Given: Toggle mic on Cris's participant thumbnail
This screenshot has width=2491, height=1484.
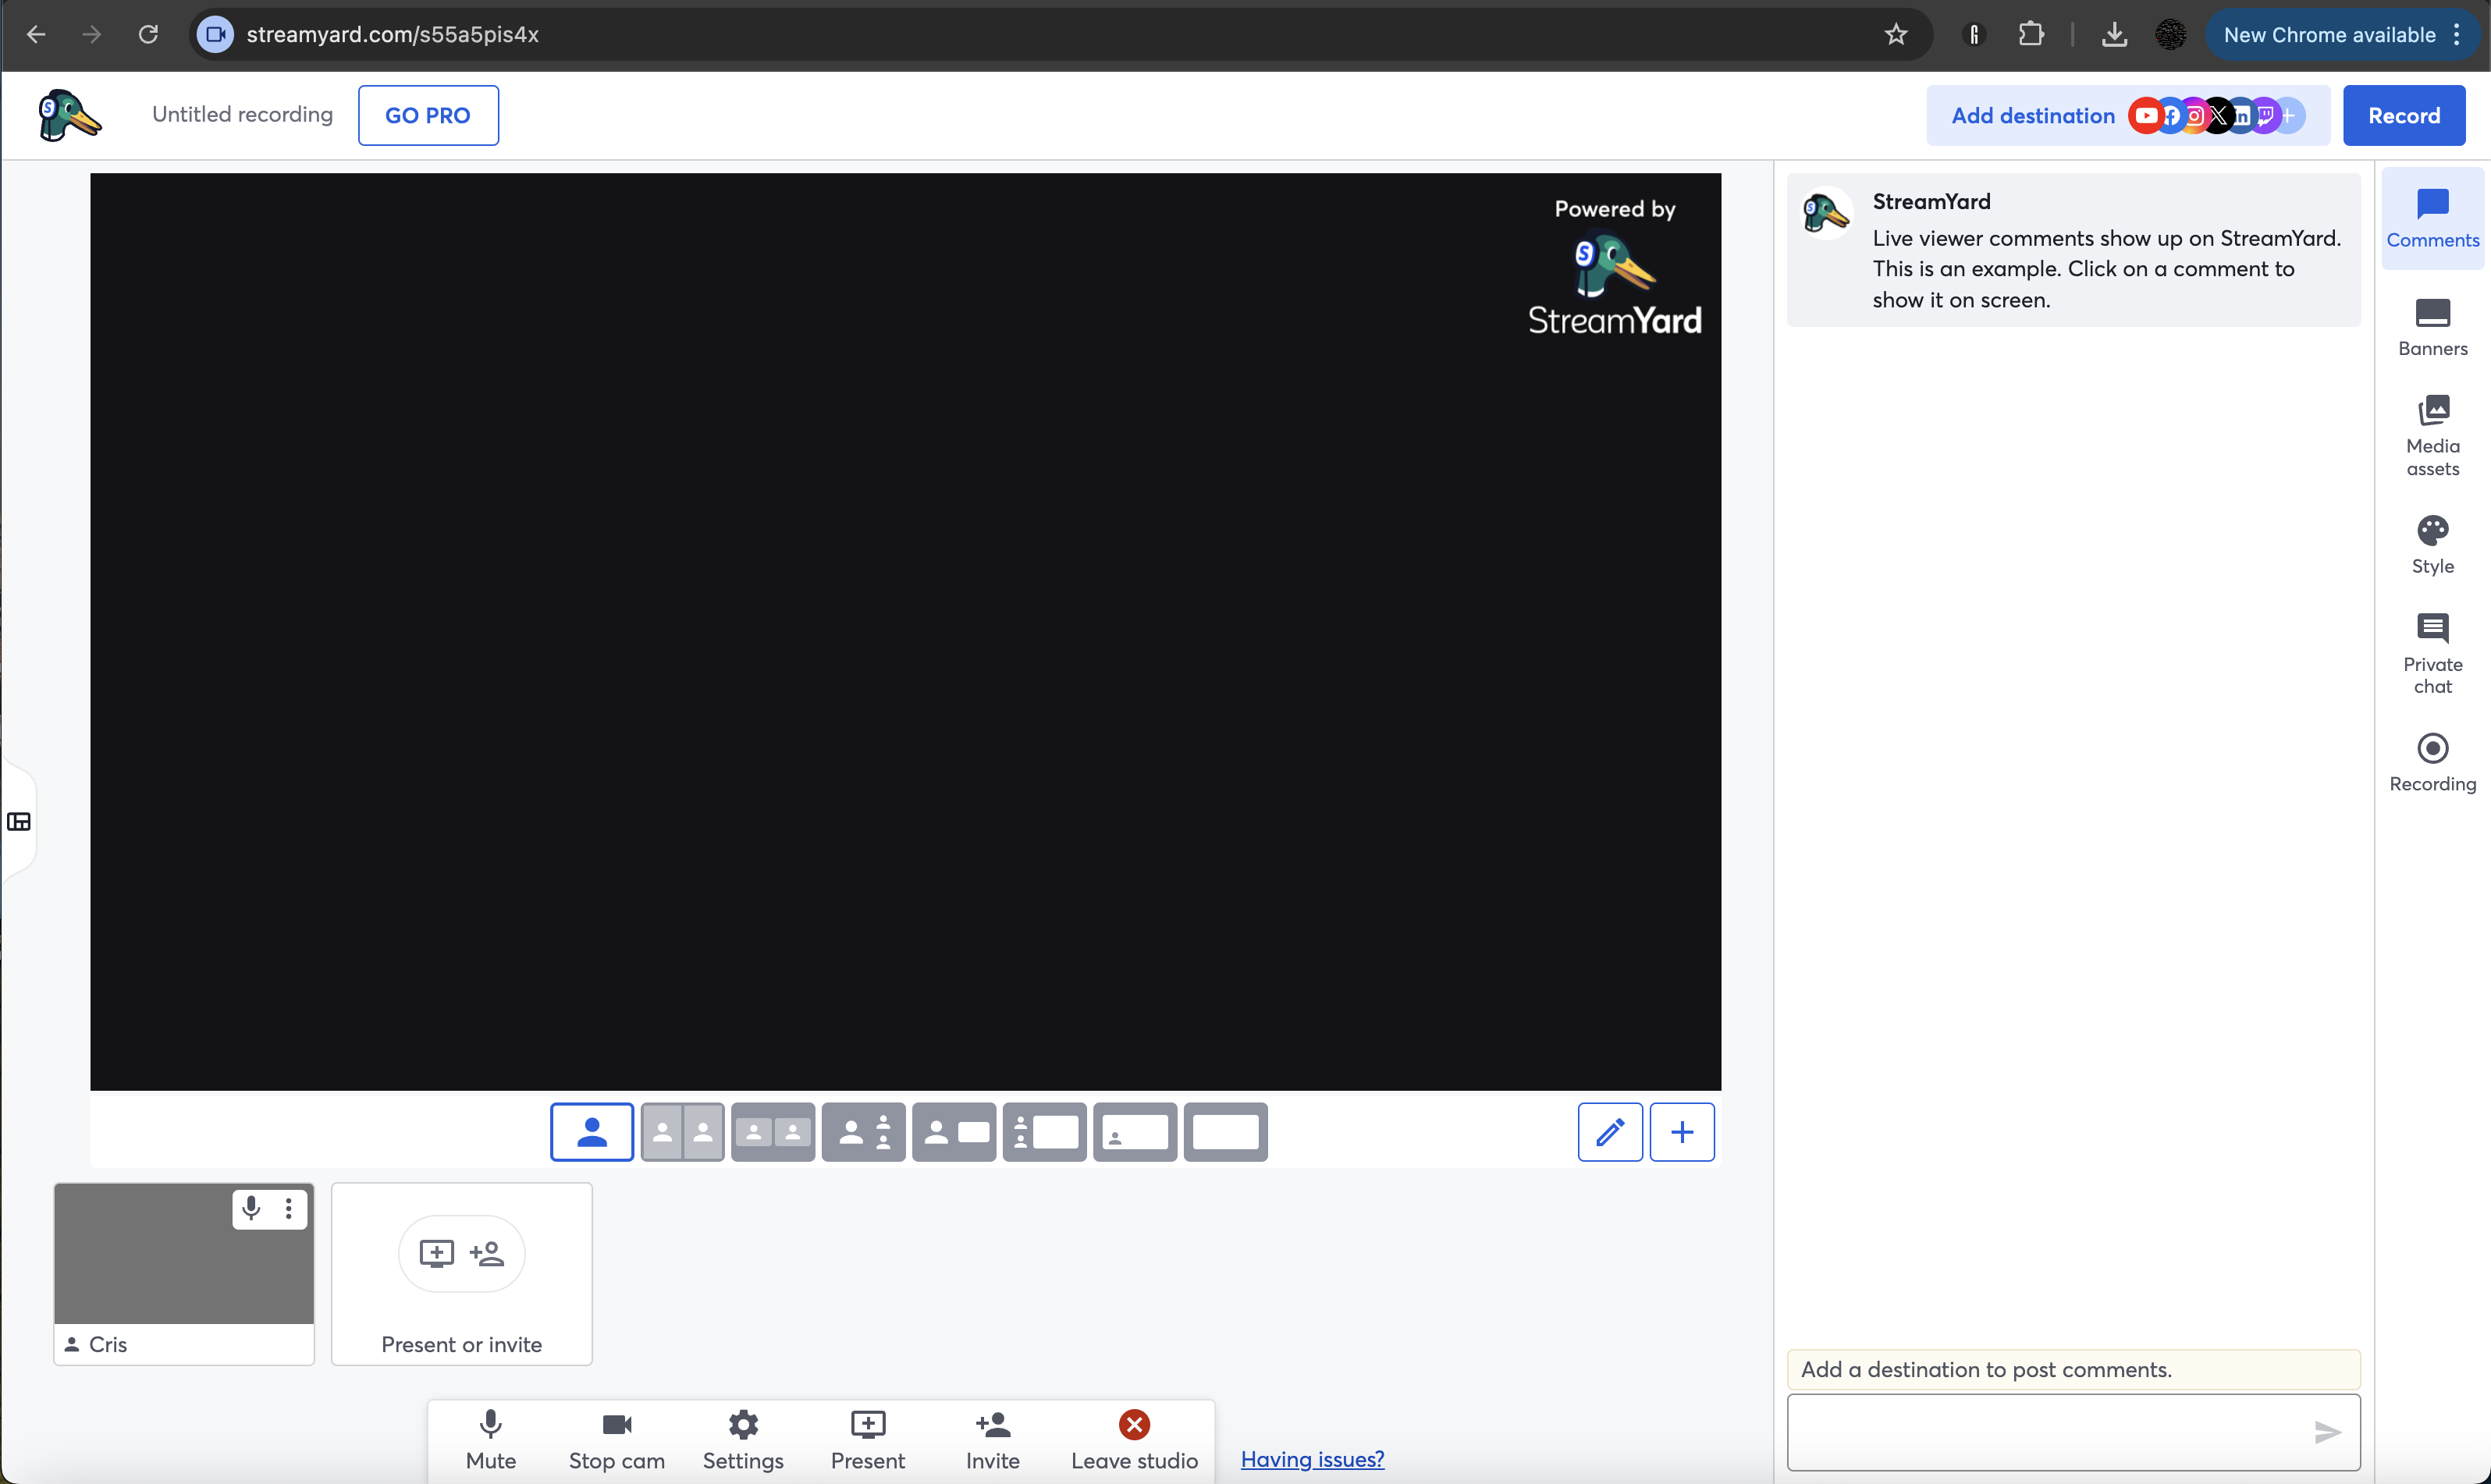Looking at the screenshot, I should [x=251, y=1208].
